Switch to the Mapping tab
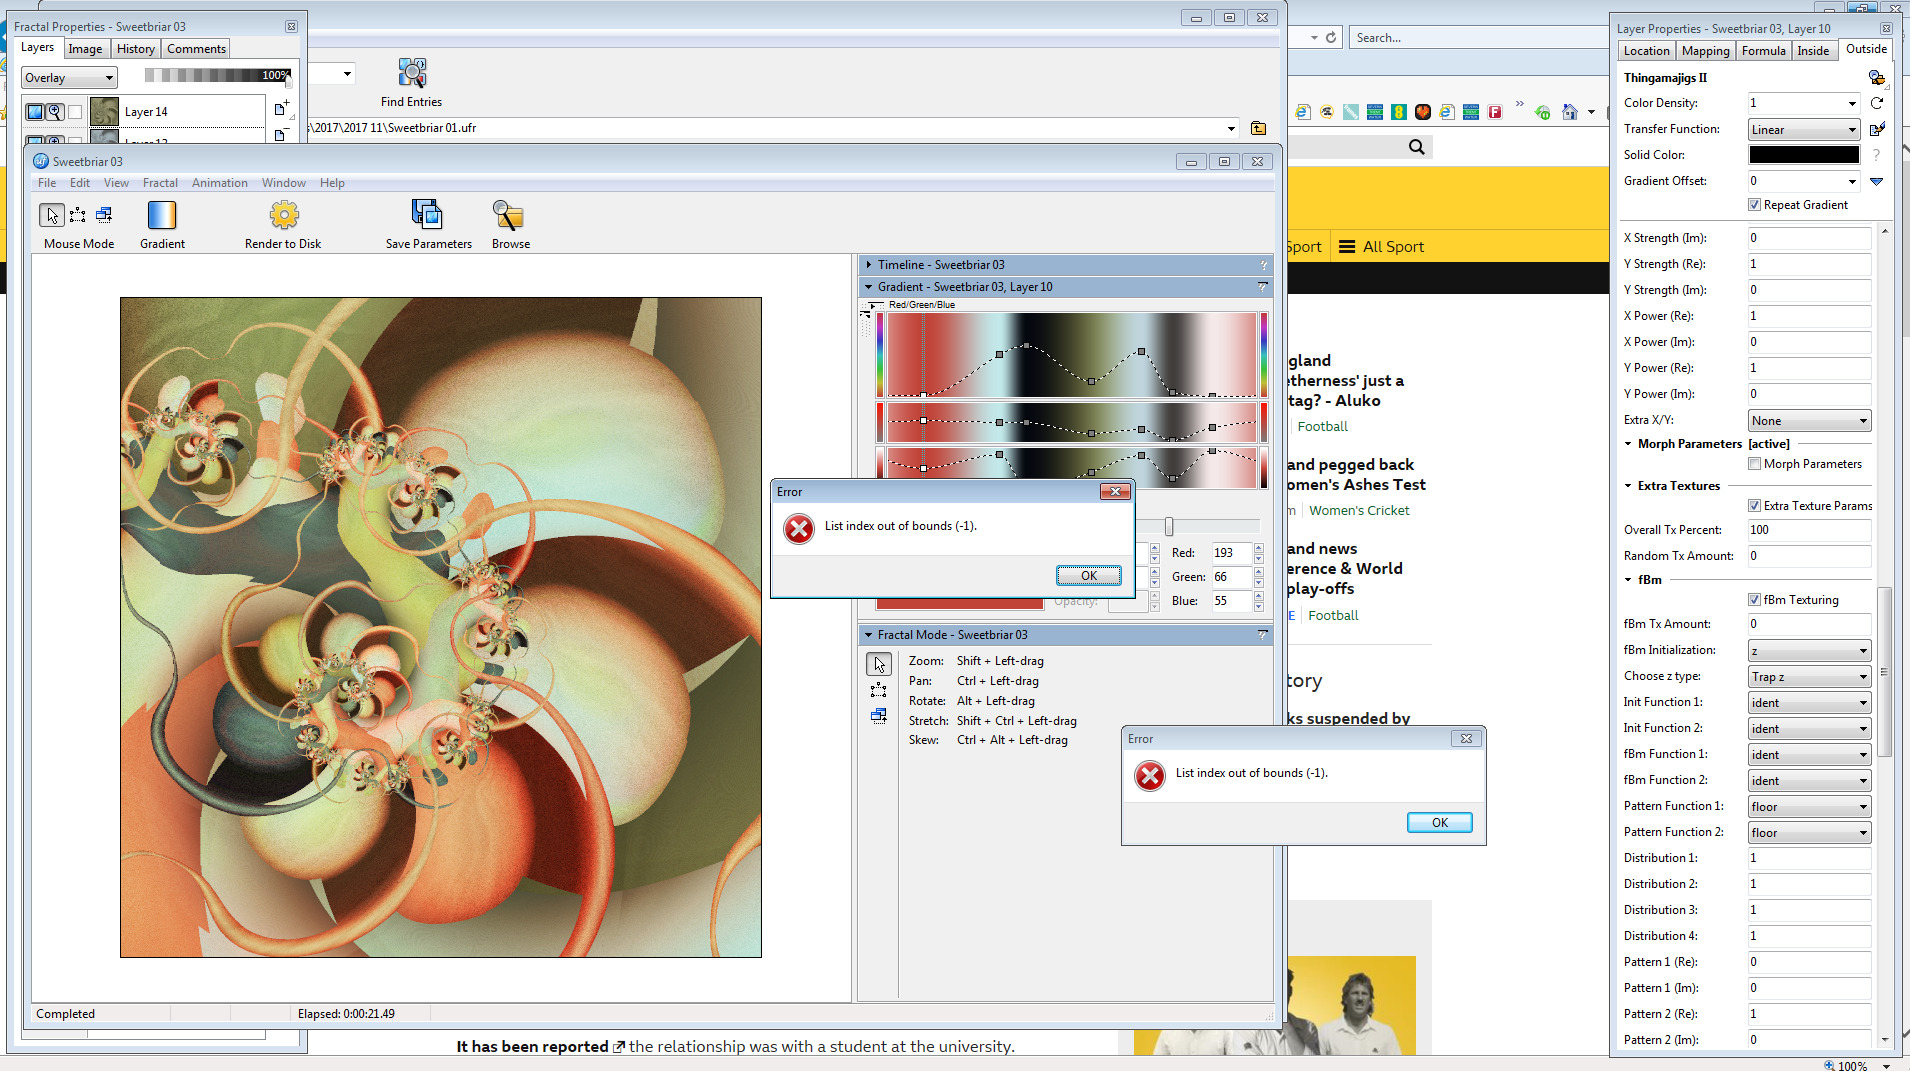Viewport: 1910px width, 1071px height. 1705,51
